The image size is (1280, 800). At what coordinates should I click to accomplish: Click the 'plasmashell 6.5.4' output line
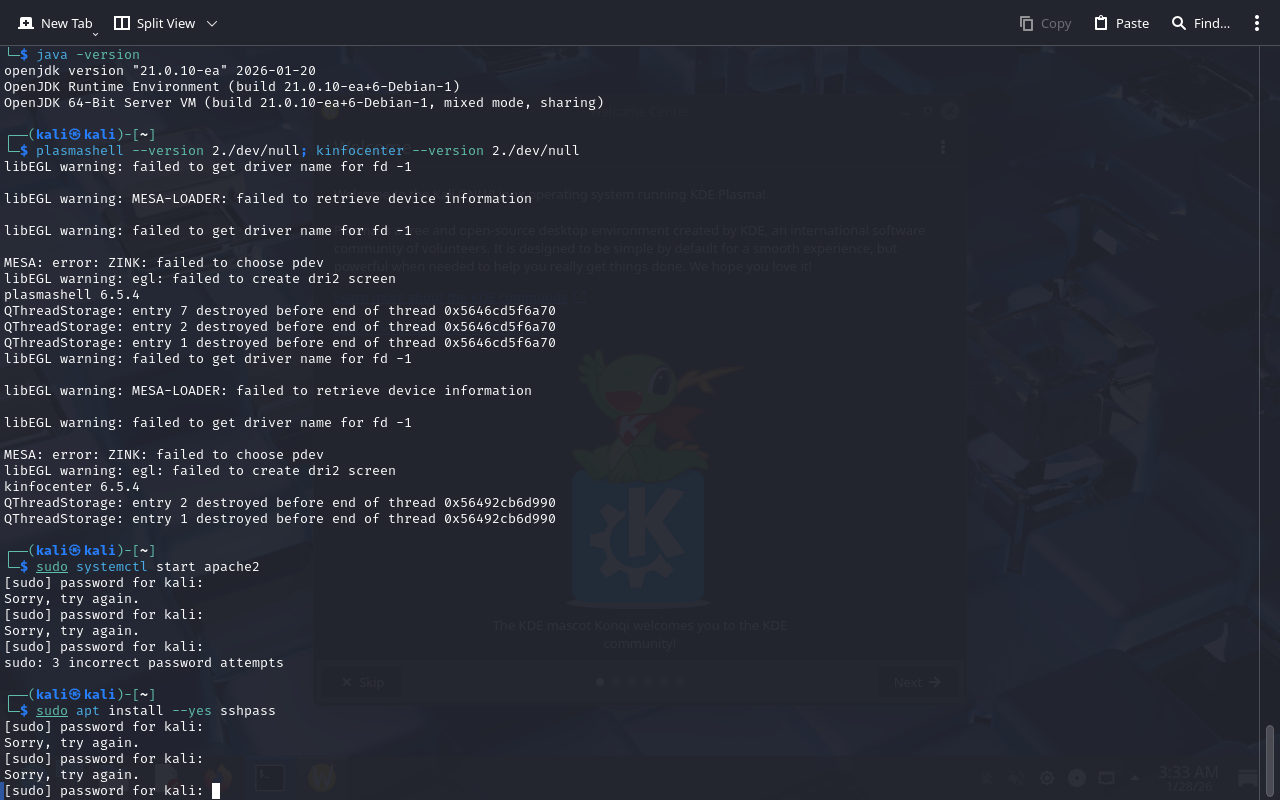pyautogui.click(x=72, y=295)
